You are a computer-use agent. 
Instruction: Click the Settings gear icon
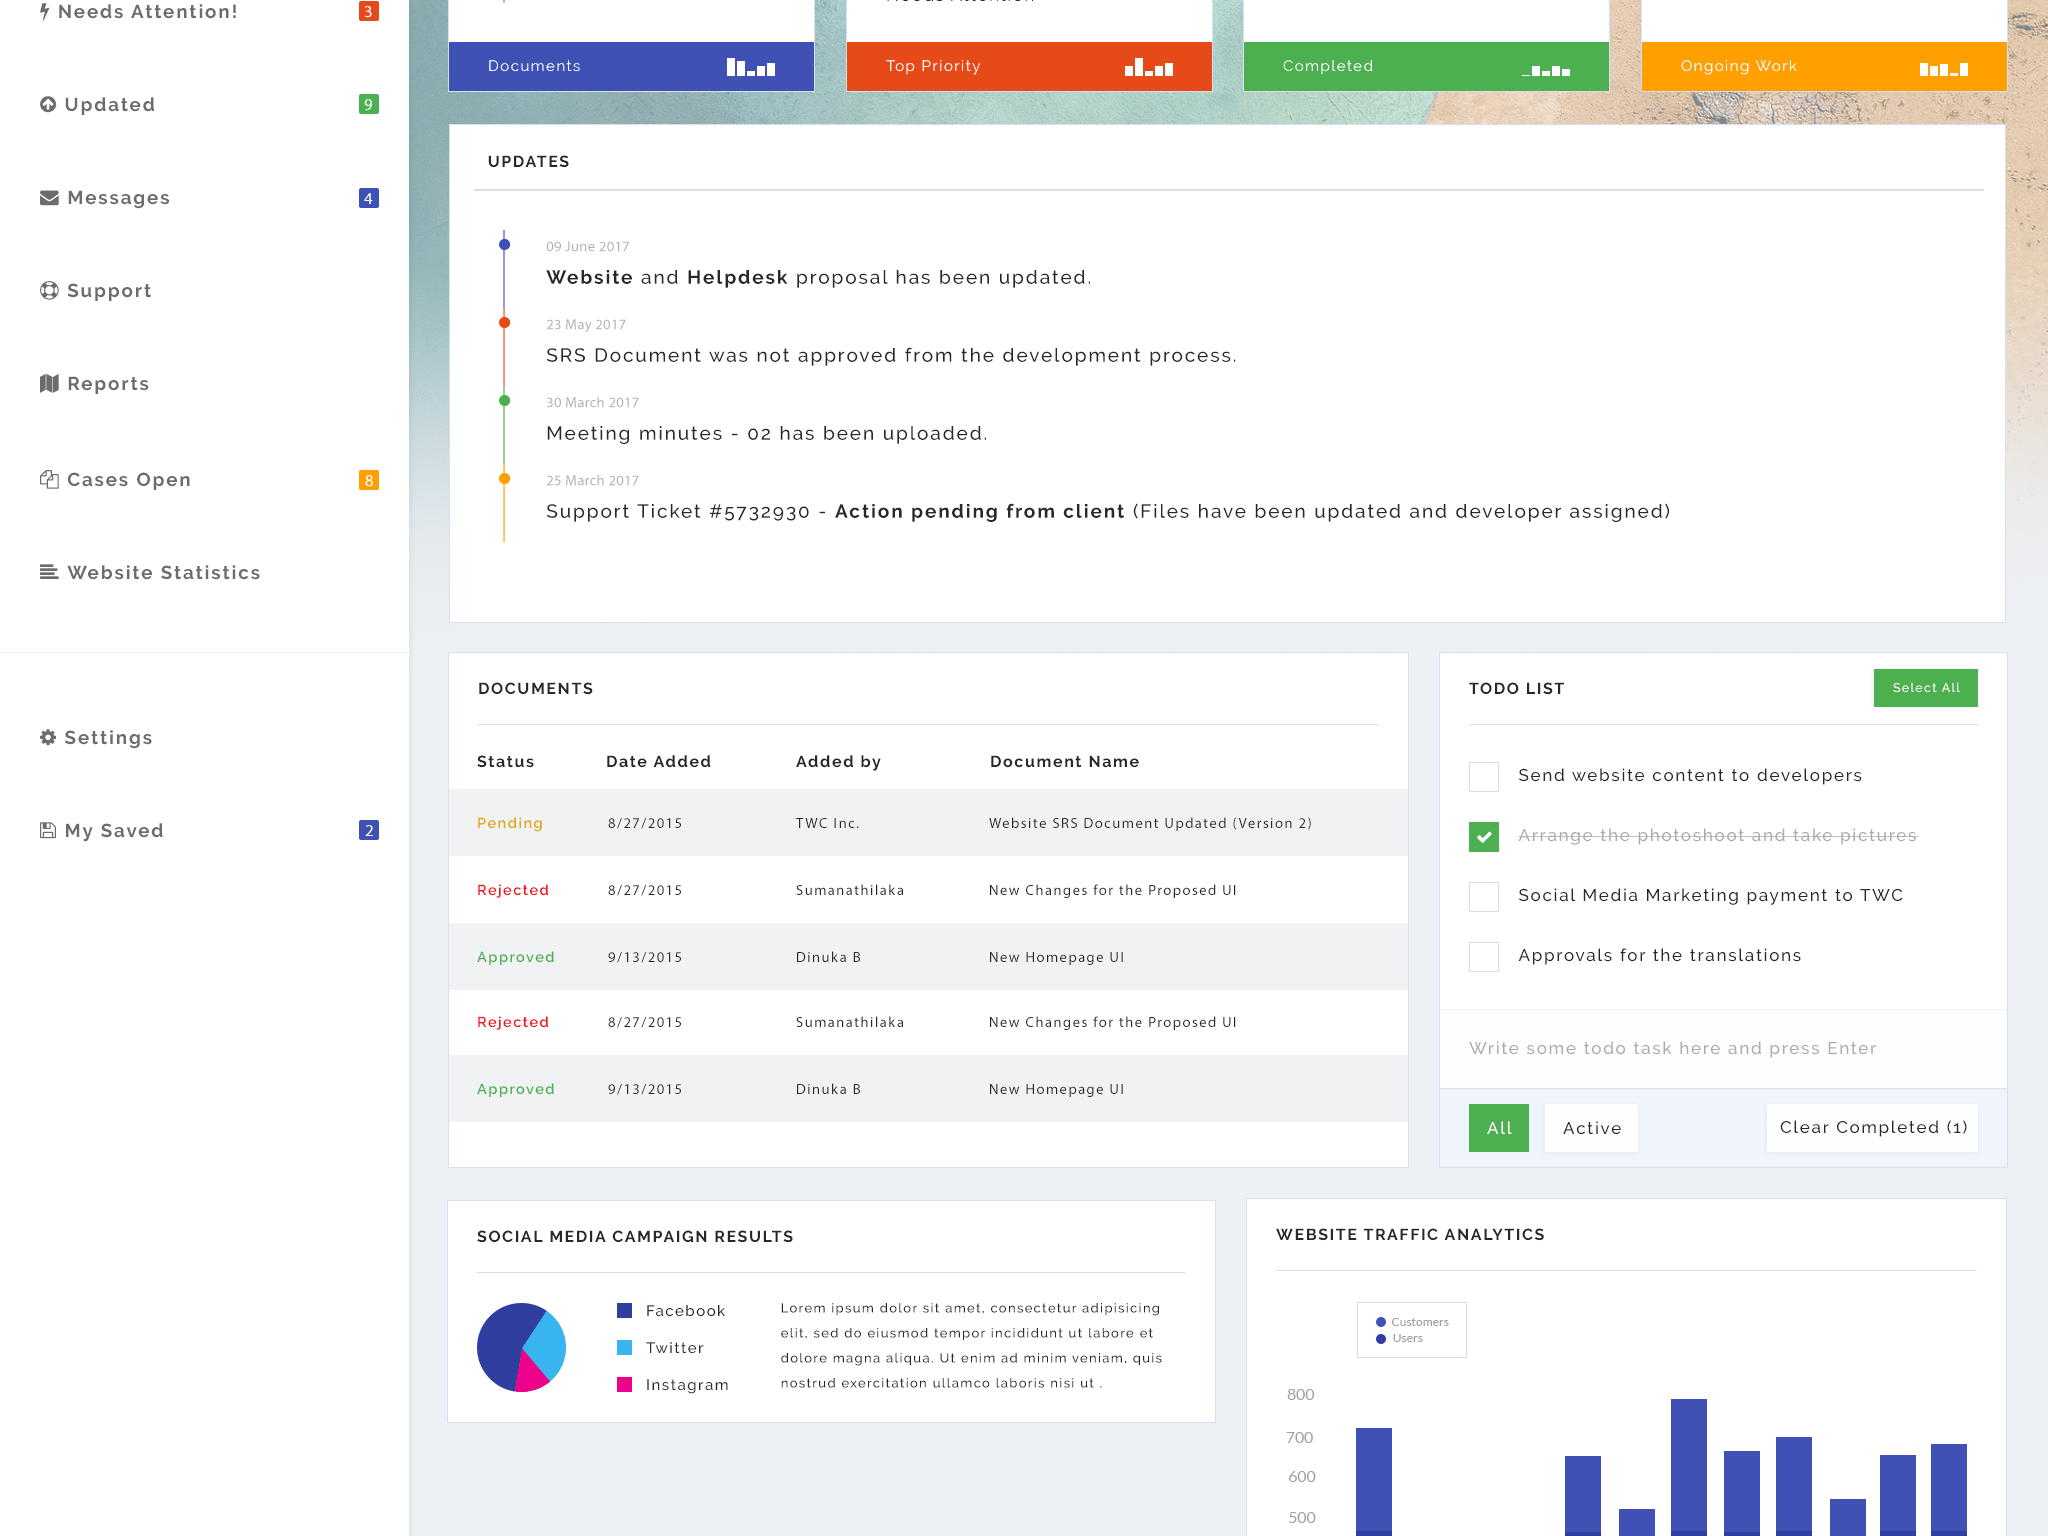click(x=48, y=737)
